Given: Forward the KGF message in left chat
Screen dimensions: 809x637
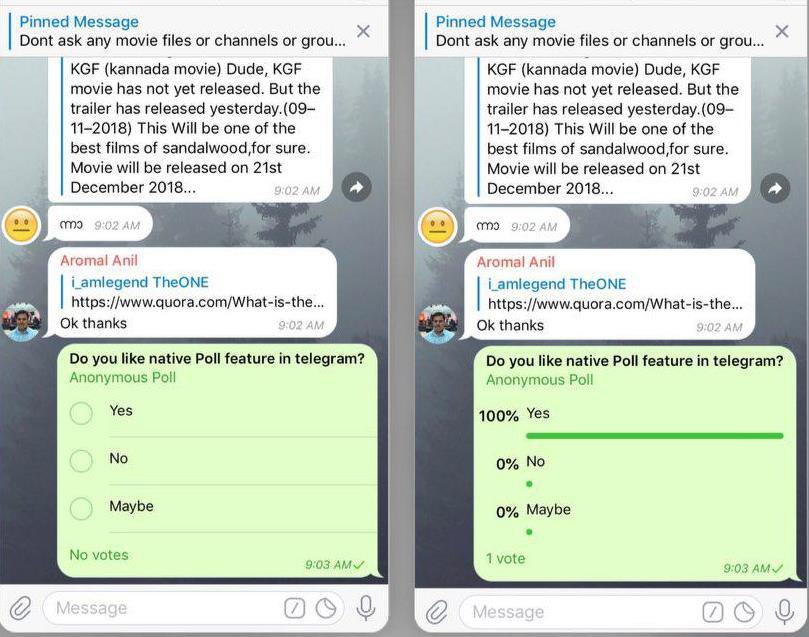Looking at the screenshot, I should coord(357,187).
